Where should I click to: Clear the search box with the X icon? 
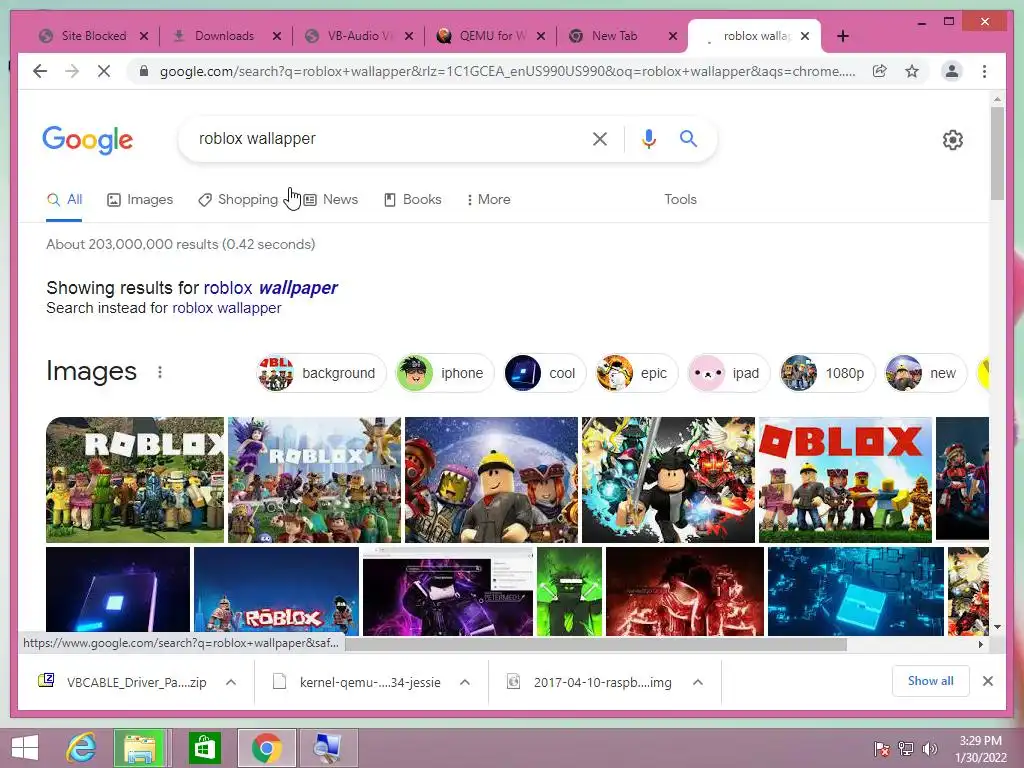[x=600, y=138]
